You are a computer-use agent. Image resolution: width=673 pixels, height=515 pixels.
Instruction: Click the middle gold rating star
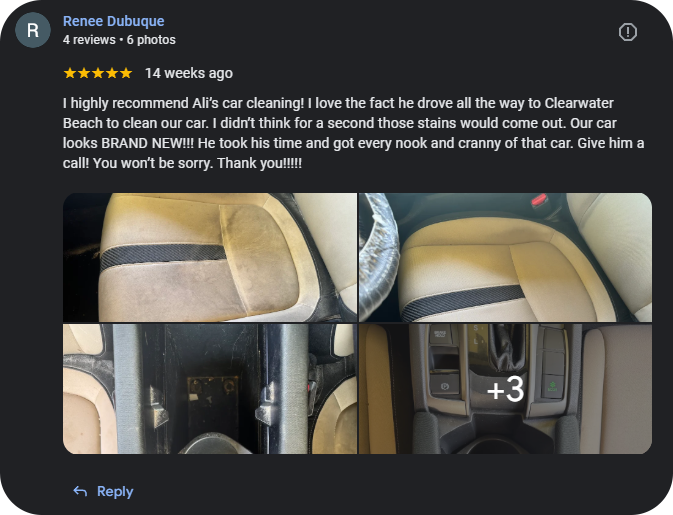(98, 73)
